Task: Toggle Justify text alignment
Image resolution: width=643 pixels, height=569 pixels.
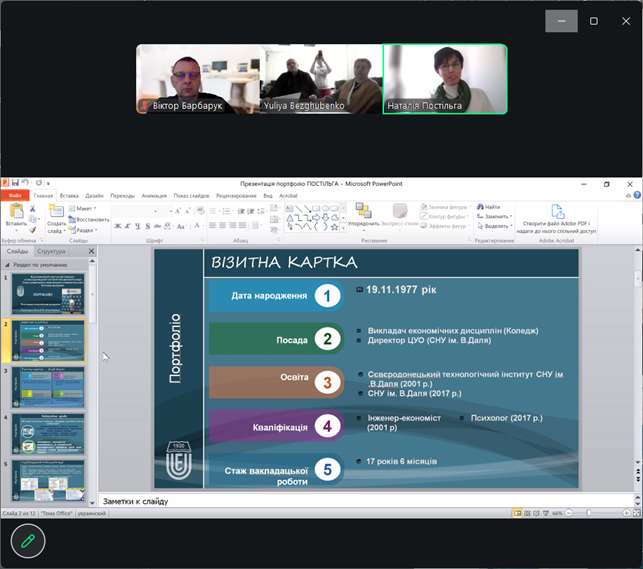Action: [243, 225]
